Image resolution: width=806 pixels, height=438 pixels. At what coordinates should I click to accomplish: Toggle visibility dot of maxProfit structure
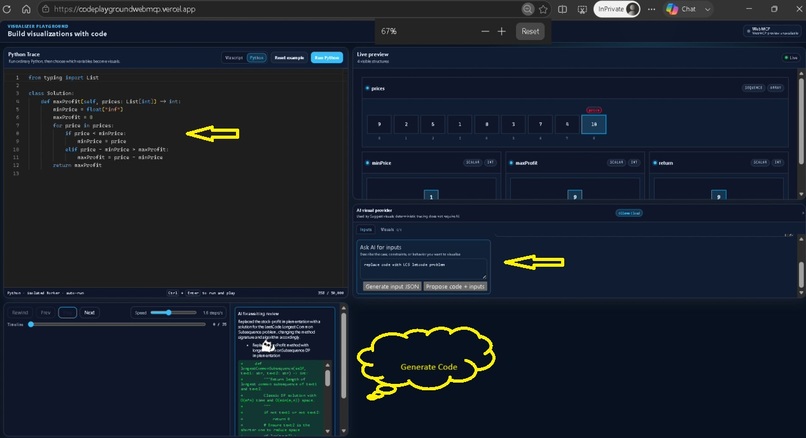coord(511,163)
